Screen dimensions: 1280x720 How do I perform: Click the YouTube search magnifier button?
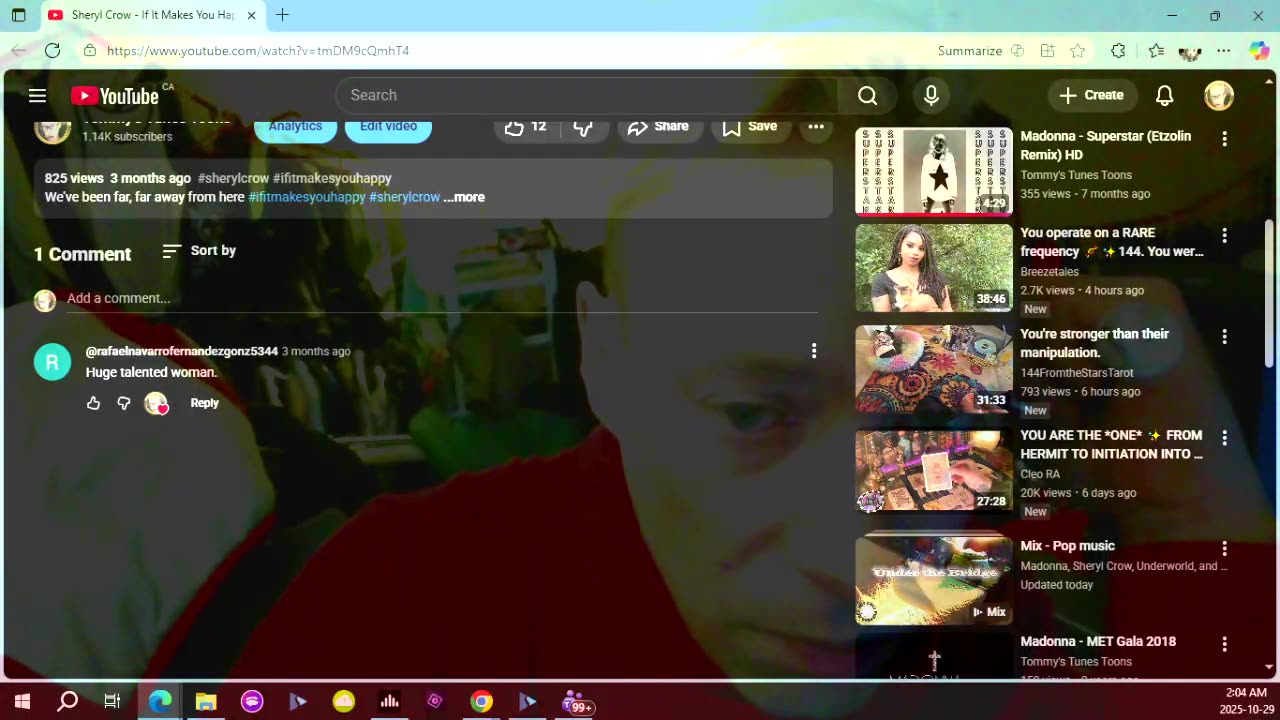[x=868, y=95]
